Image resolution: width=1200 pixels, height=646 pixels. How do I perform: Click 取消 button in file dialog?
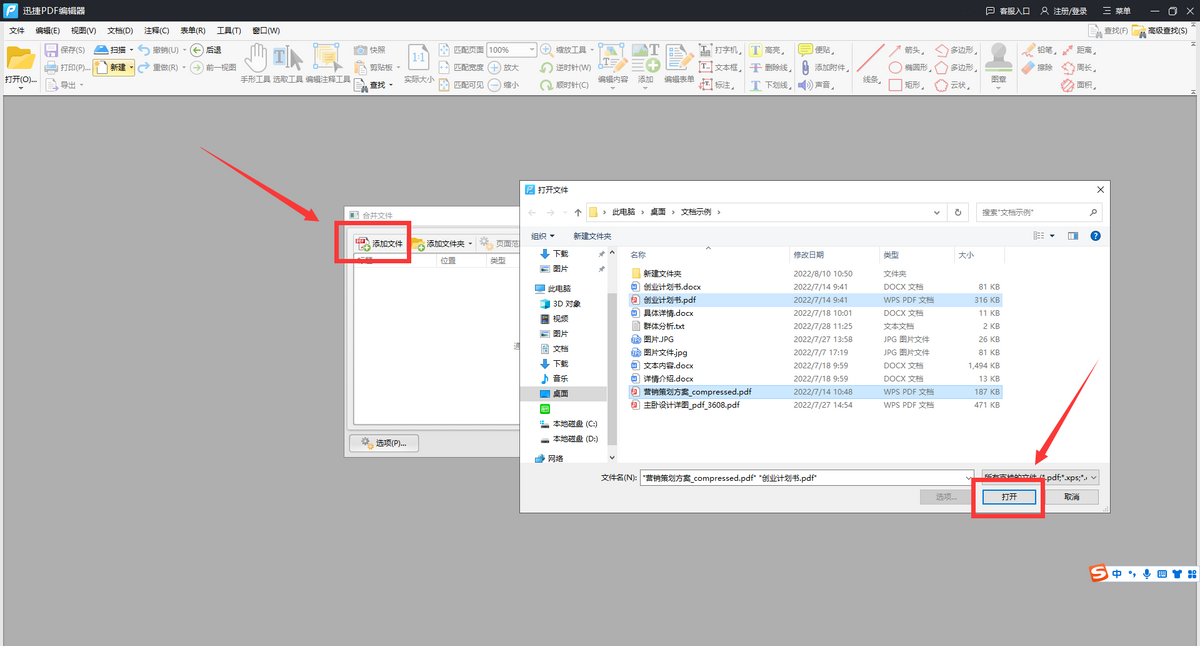(x=1071, y=497)
